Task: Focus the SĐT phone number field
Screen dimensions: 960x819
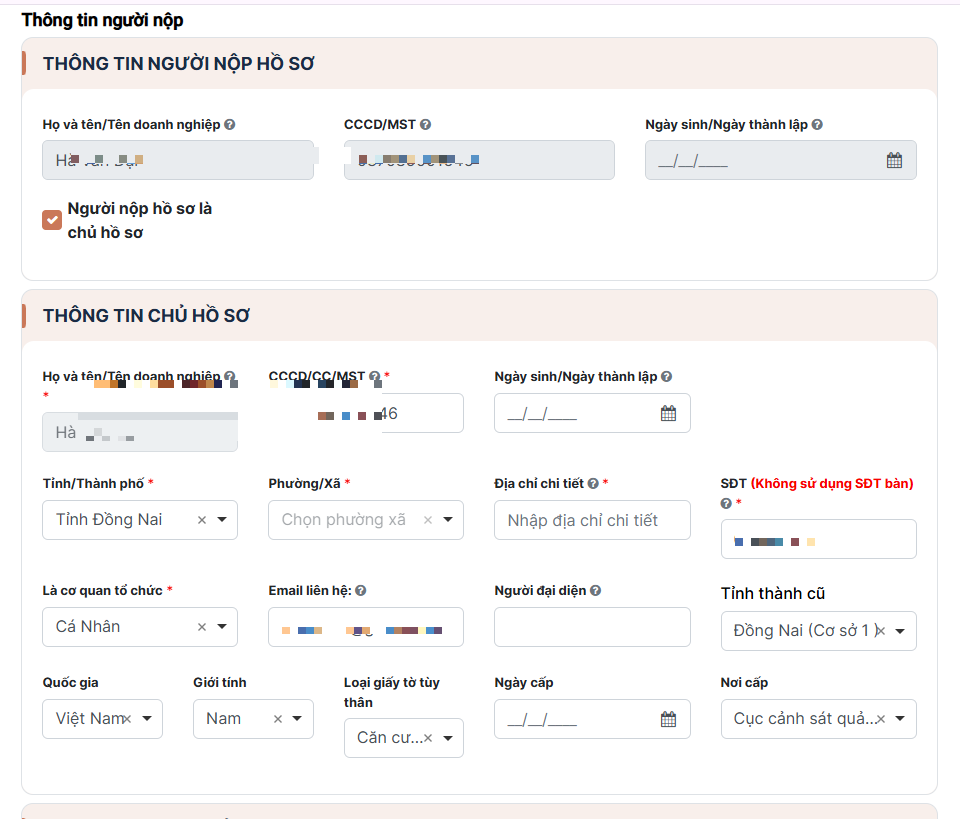Action: 818,539
